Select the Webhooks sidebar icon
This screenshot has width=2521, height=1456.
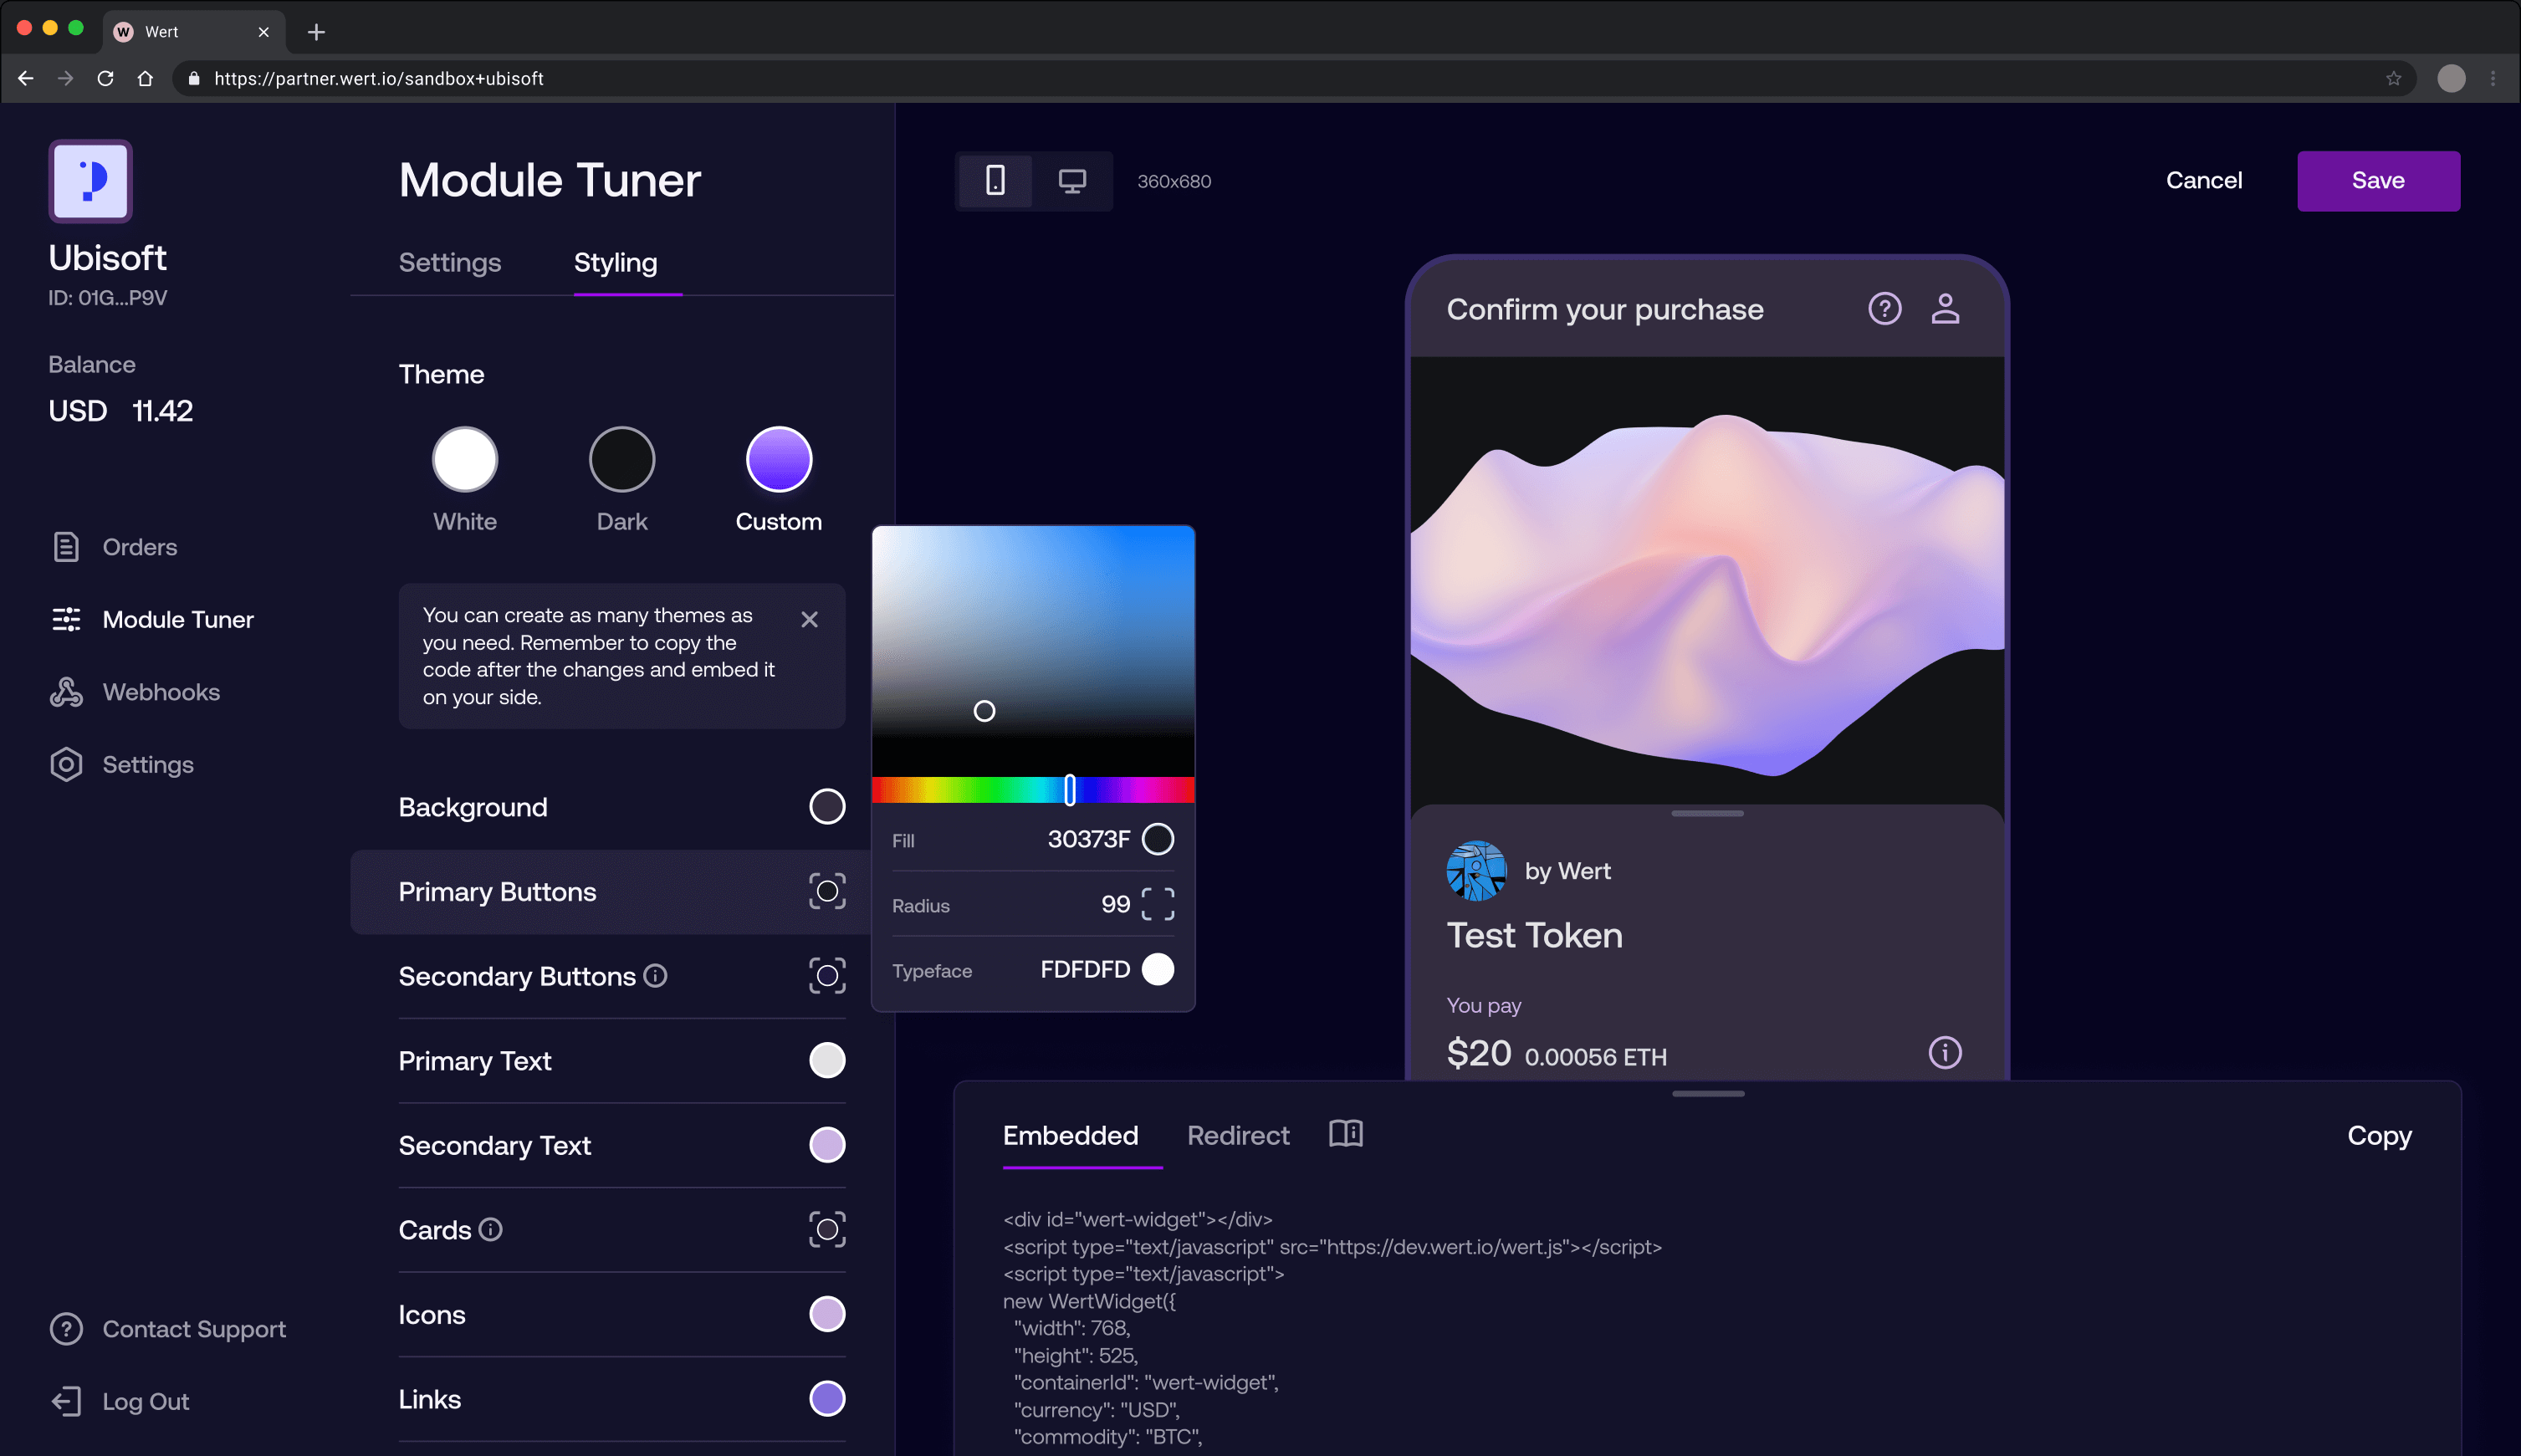click(x=65, y=691)
